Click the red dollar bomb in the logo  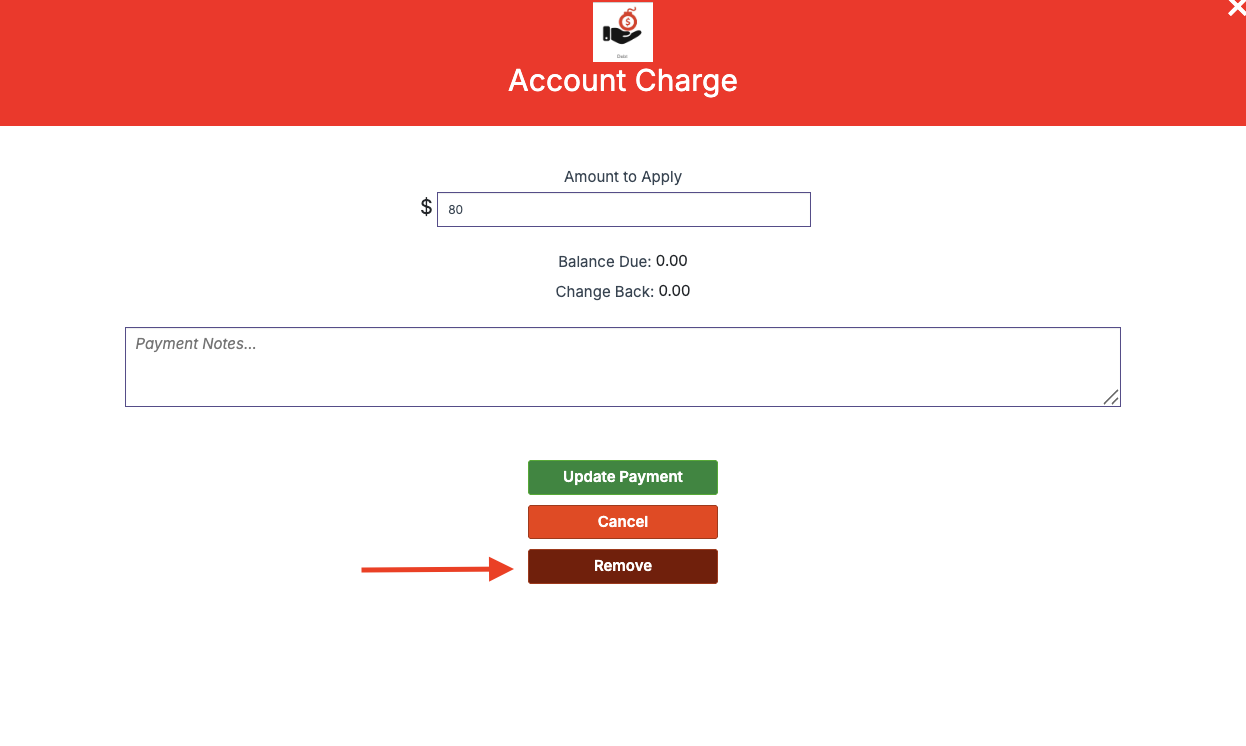tap(628, 20)
